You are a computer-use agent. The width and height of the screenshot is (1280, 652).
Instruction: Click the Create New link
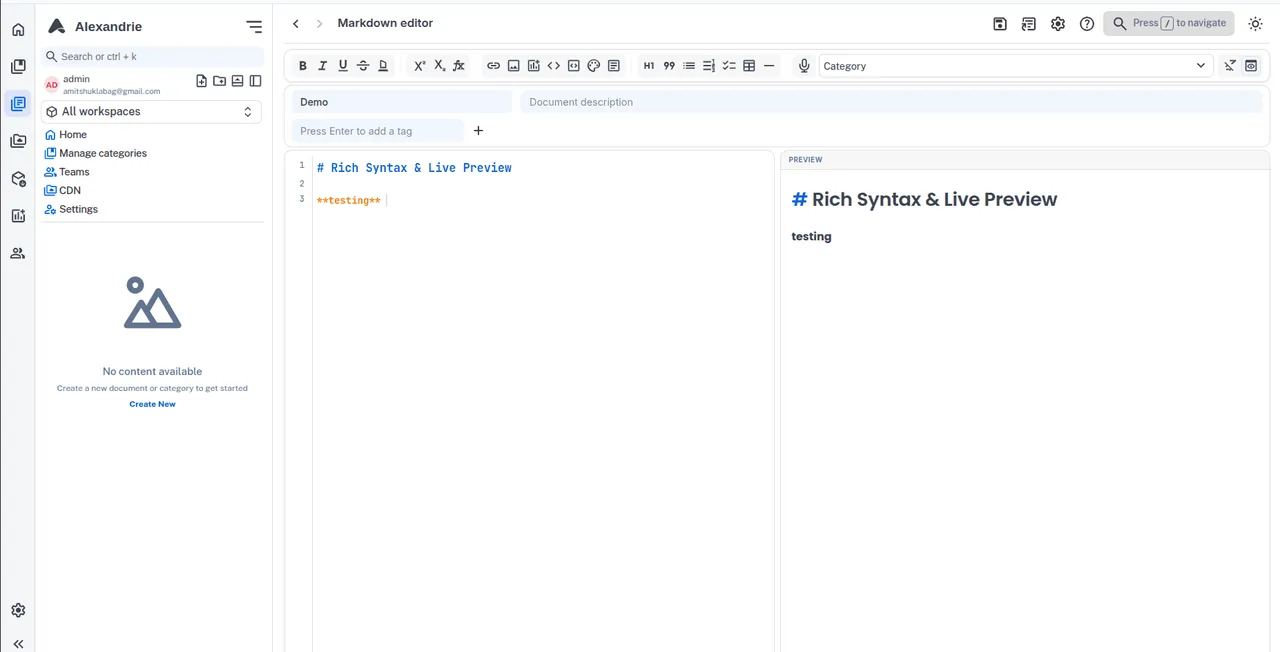pos(152,404)
